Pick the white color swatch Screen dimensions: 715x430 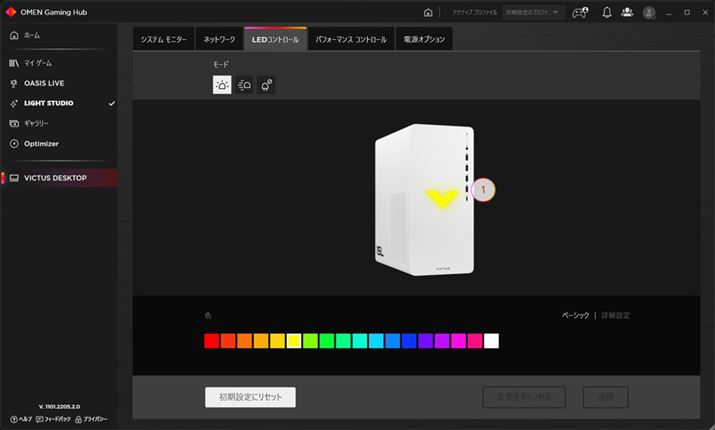(x=491, y=341)
